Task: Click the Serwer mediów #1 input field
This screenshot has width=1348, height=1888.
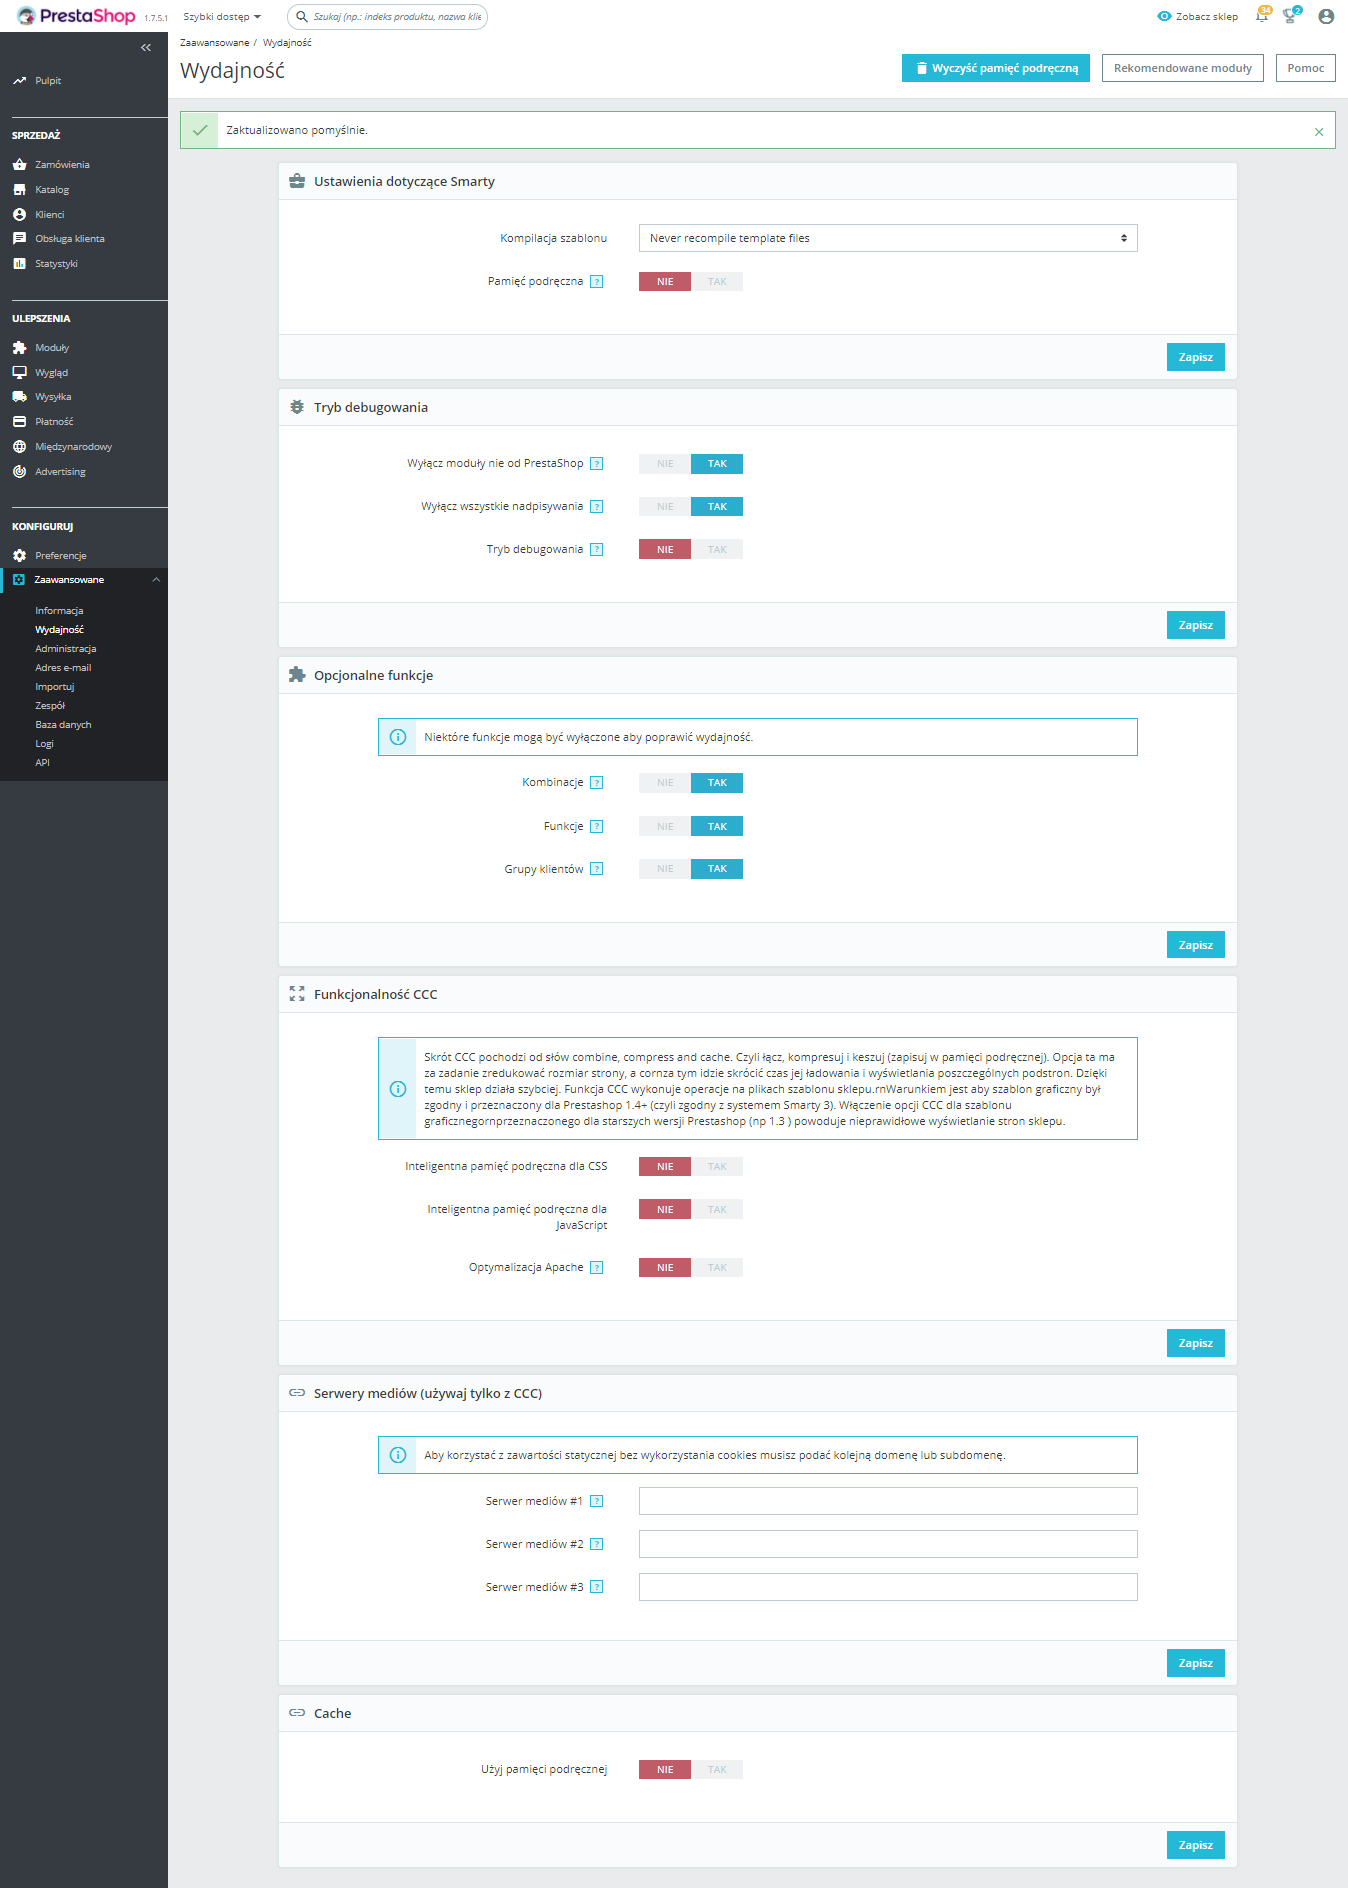Action: (888, 1501)
